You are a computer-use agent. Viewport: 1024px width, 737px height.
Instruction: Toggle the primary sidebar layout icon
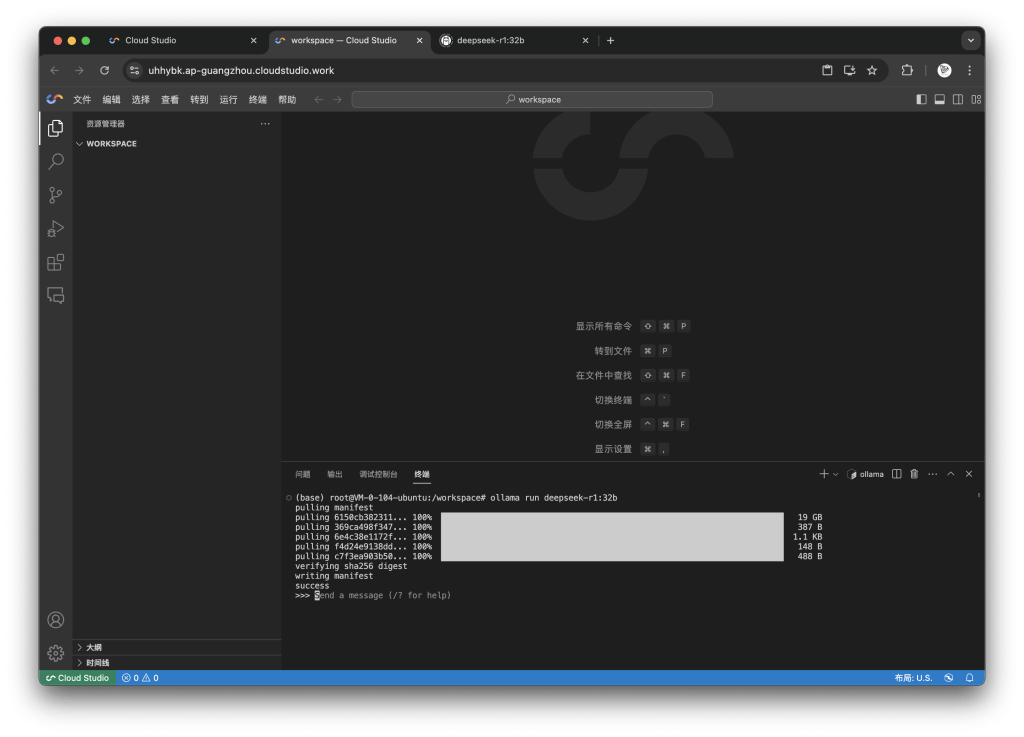(921, 99)
